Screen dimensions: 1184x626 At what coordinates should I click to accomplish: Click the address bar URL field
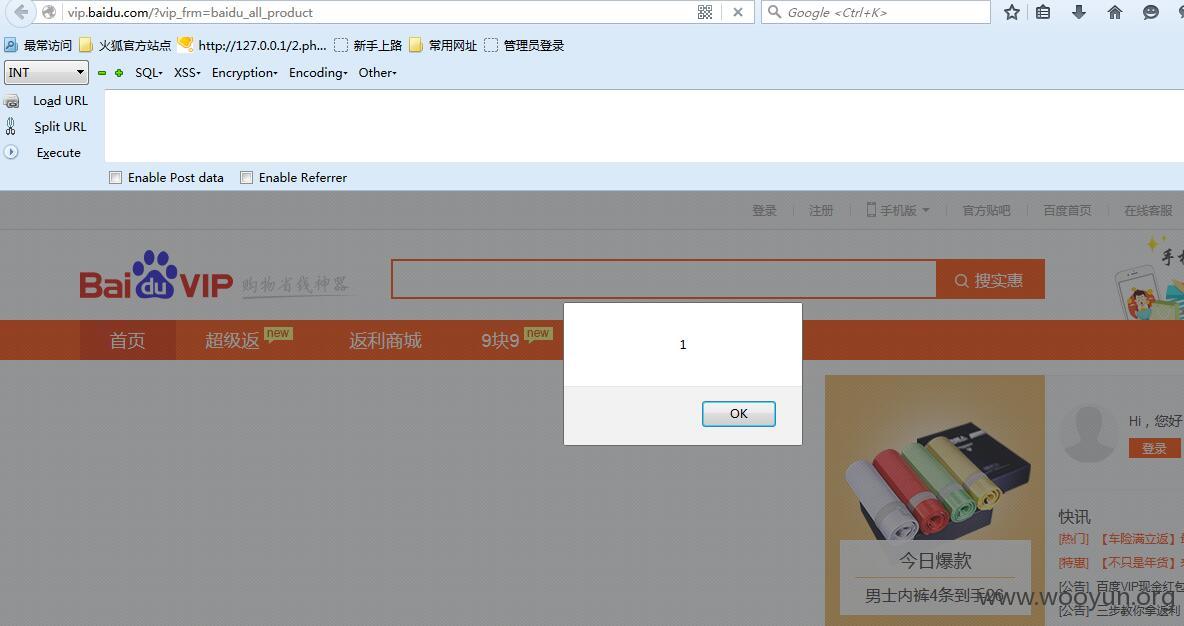point(378,12)
